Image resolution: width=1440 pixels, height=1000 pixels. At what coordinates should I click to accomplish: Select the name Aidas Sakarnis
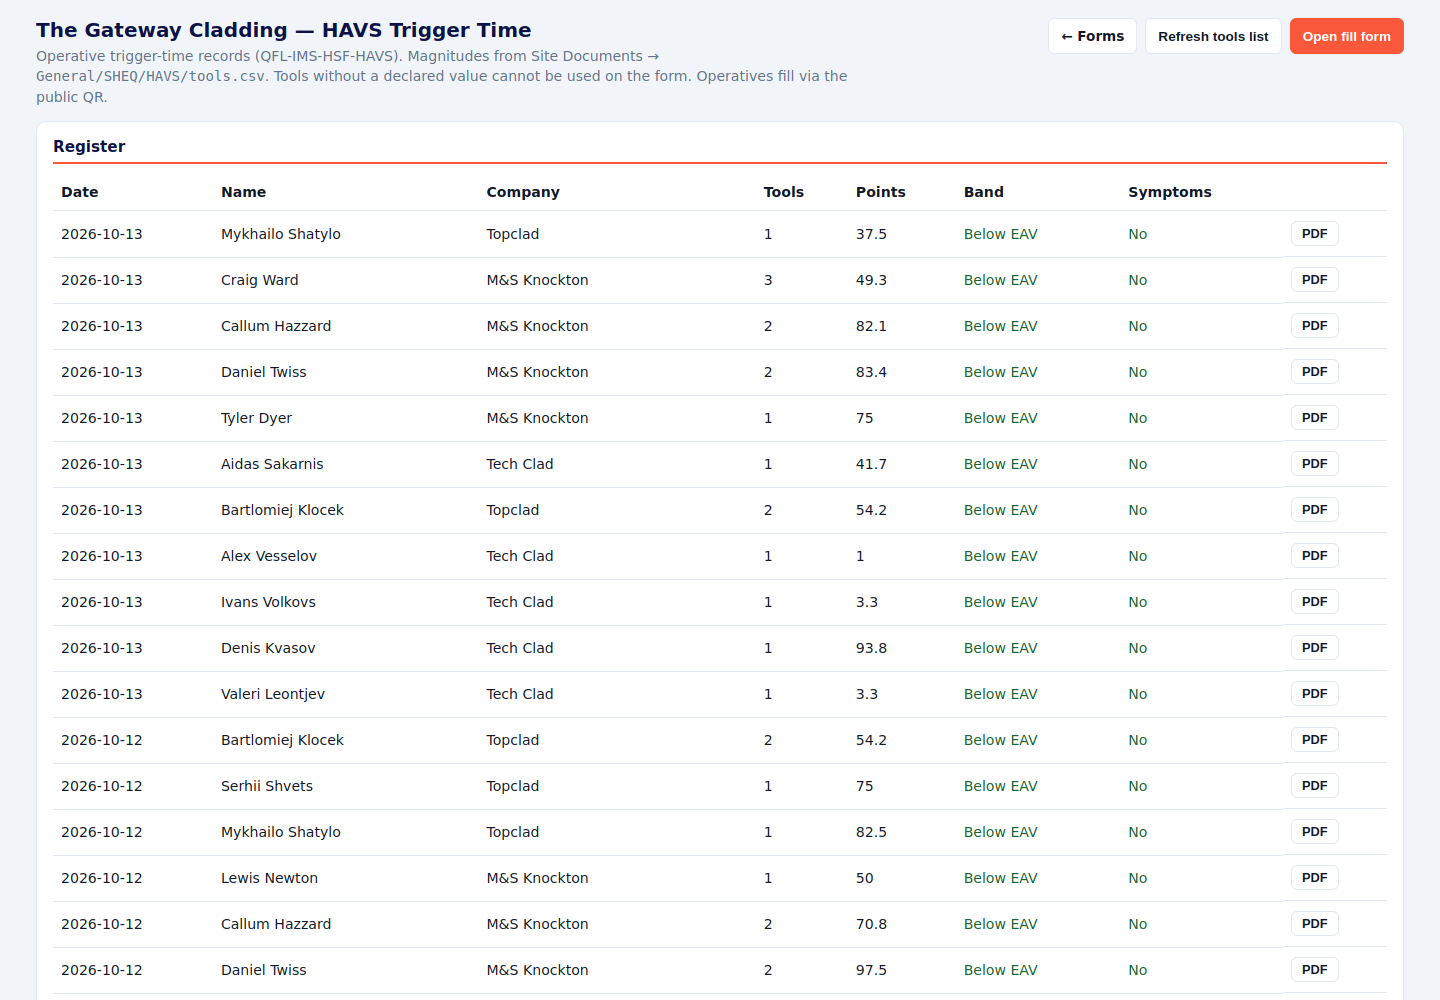(272, 464)
